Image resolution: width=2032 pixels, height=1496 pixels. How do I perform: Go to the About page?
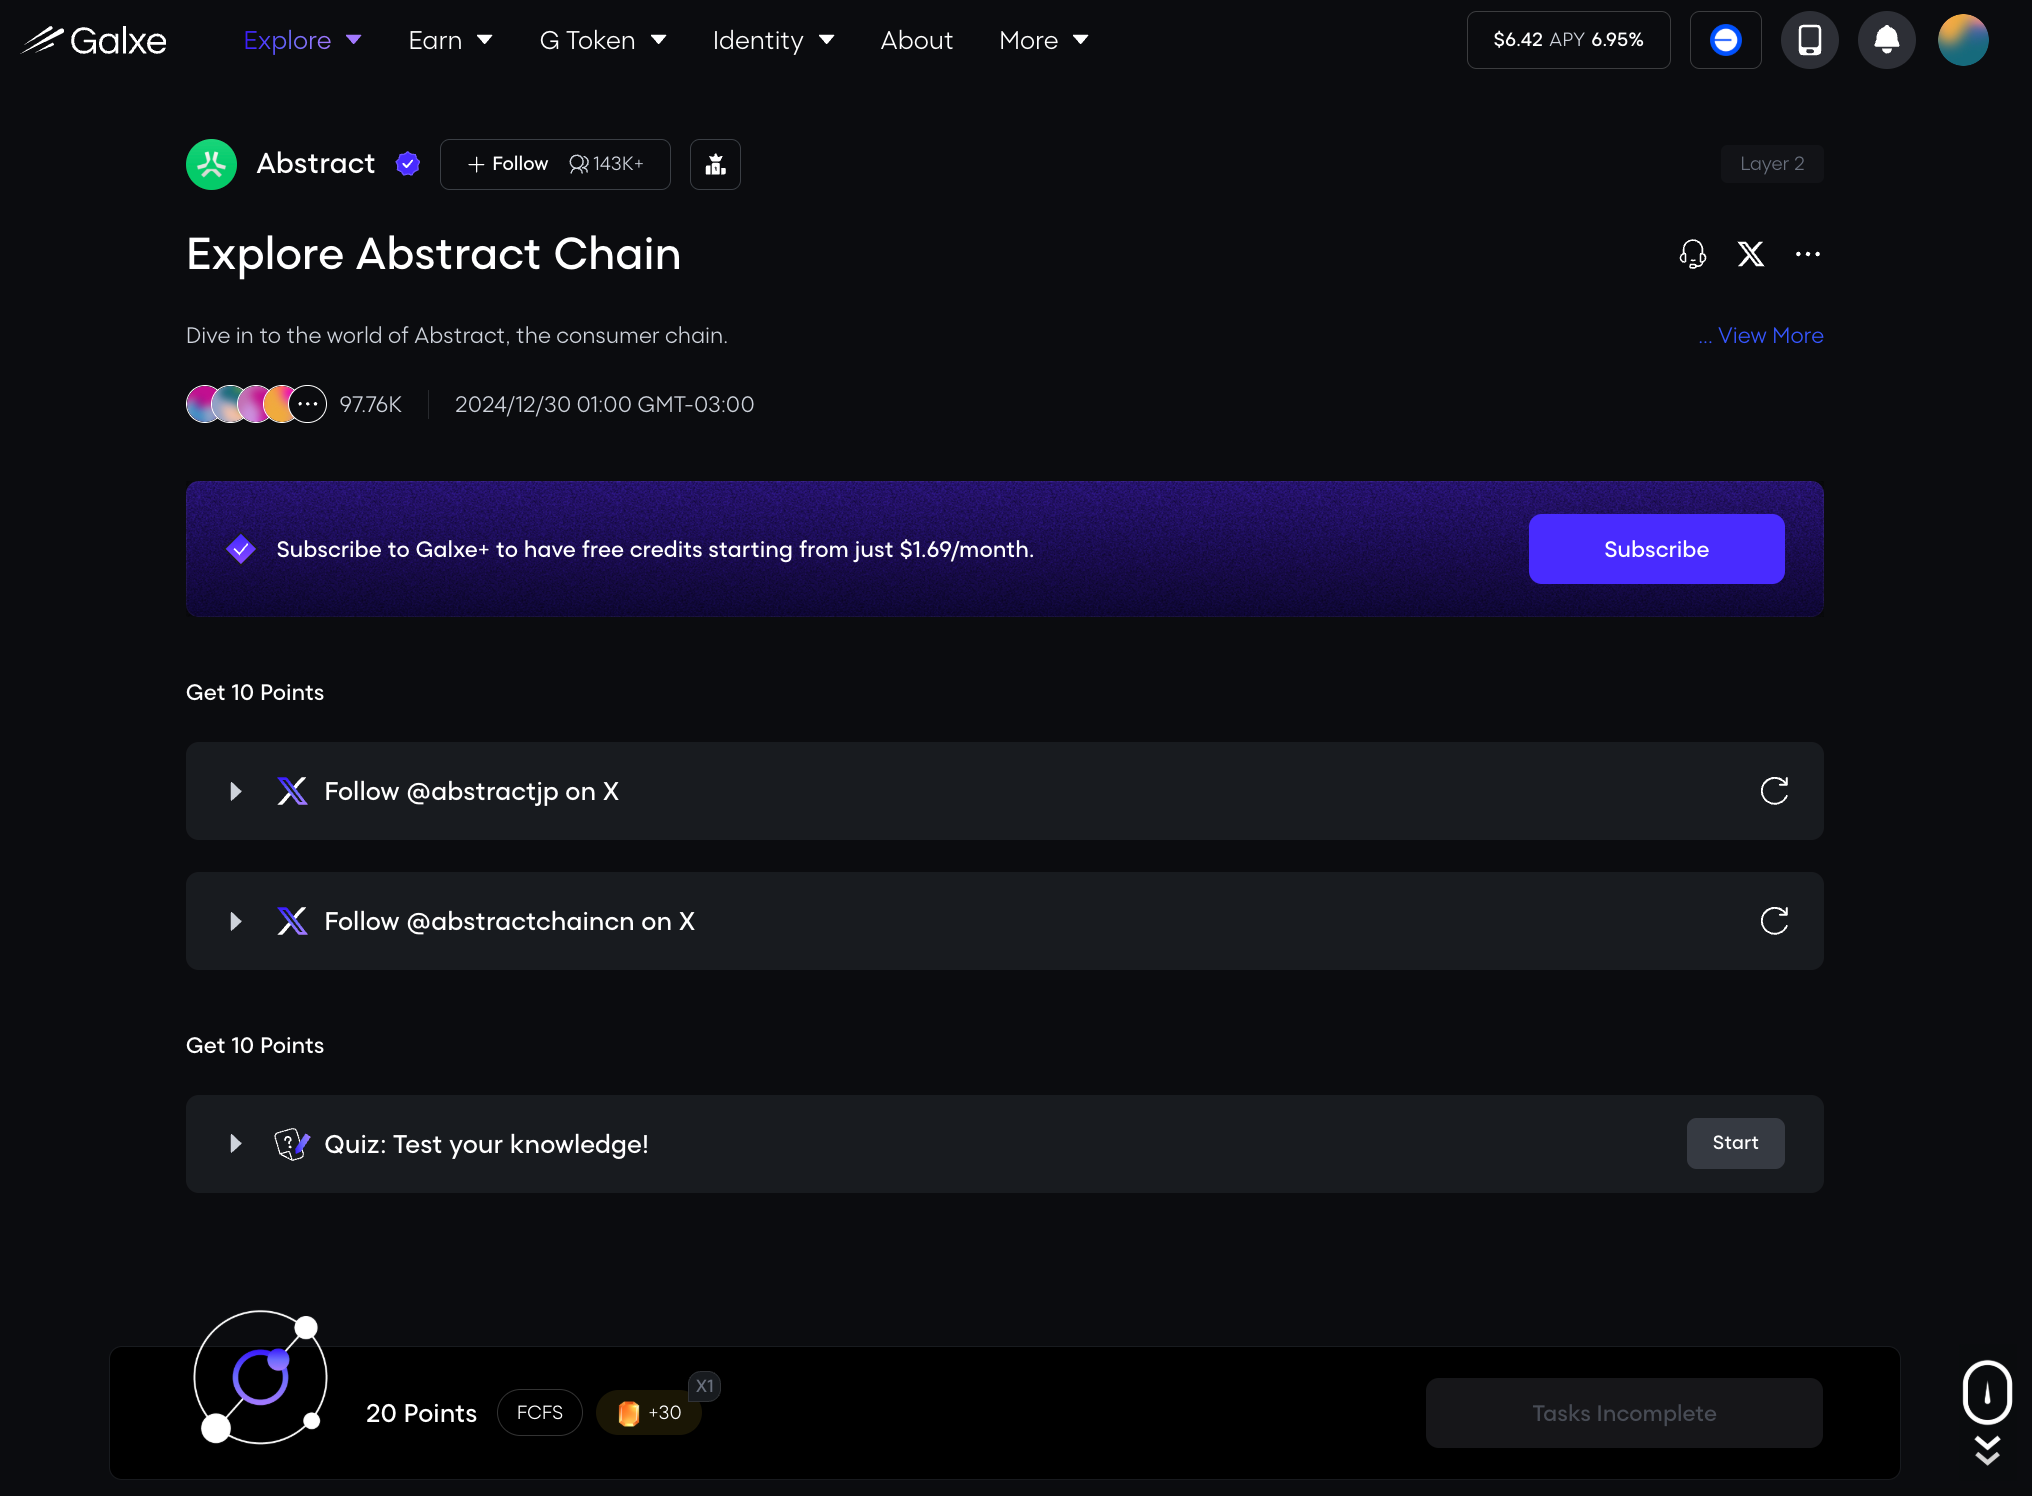click(916, 40)
